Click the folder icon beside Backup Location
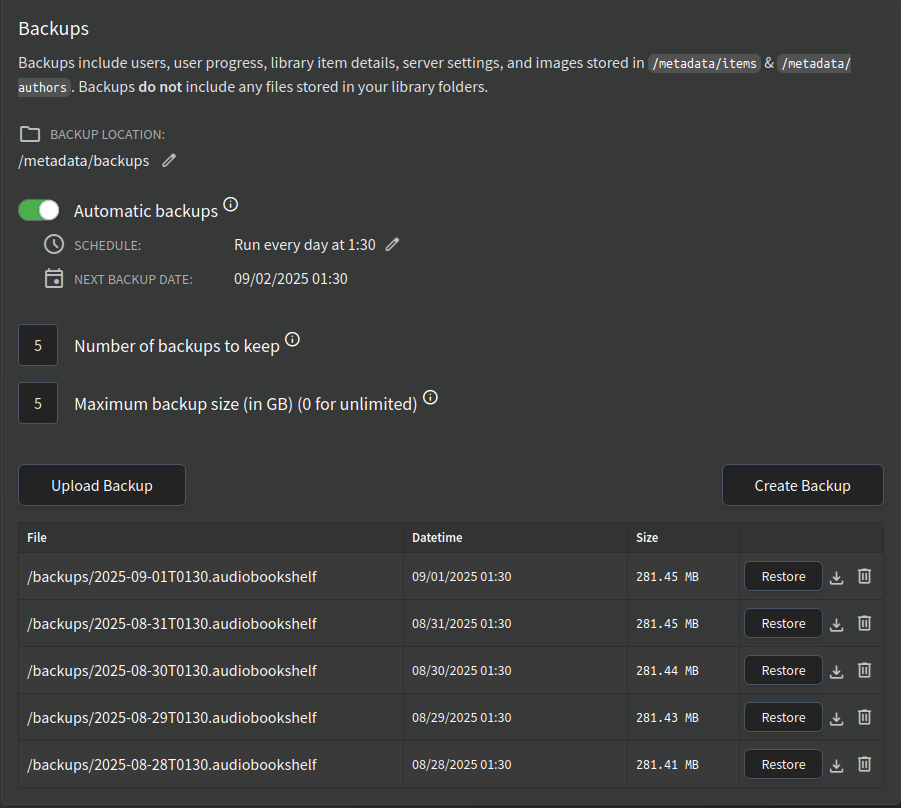 pyautogui.click(x=30, y=134)
